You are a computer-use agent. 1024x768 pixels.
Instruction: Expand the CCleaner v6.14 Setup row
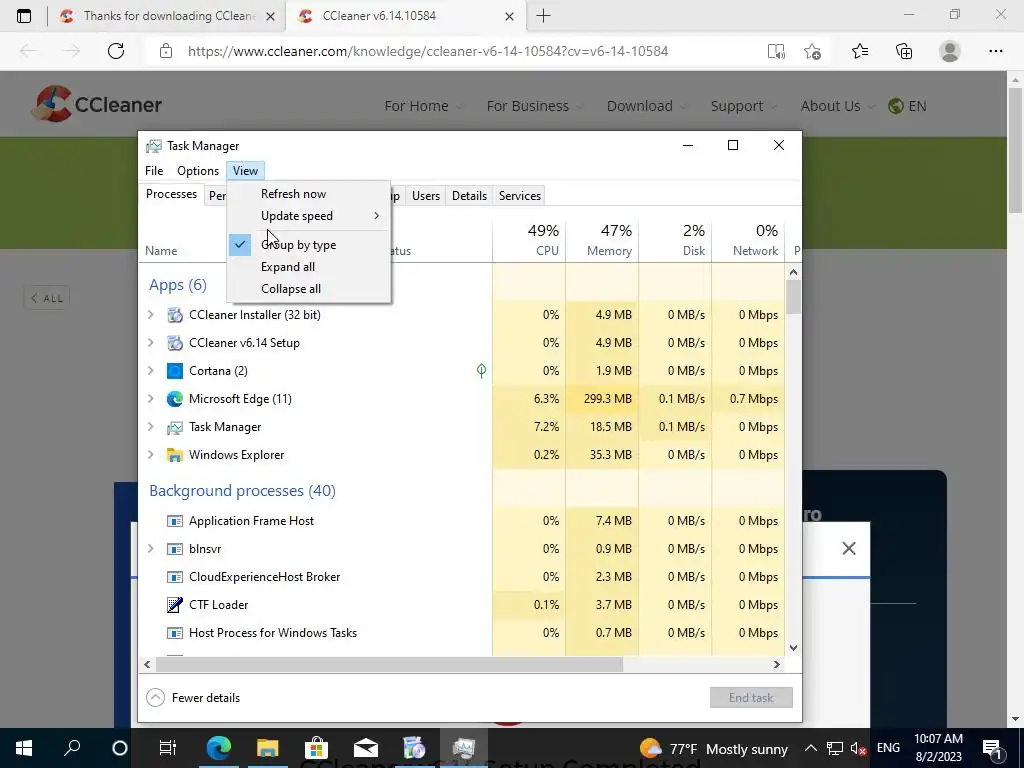pos(151,343)
